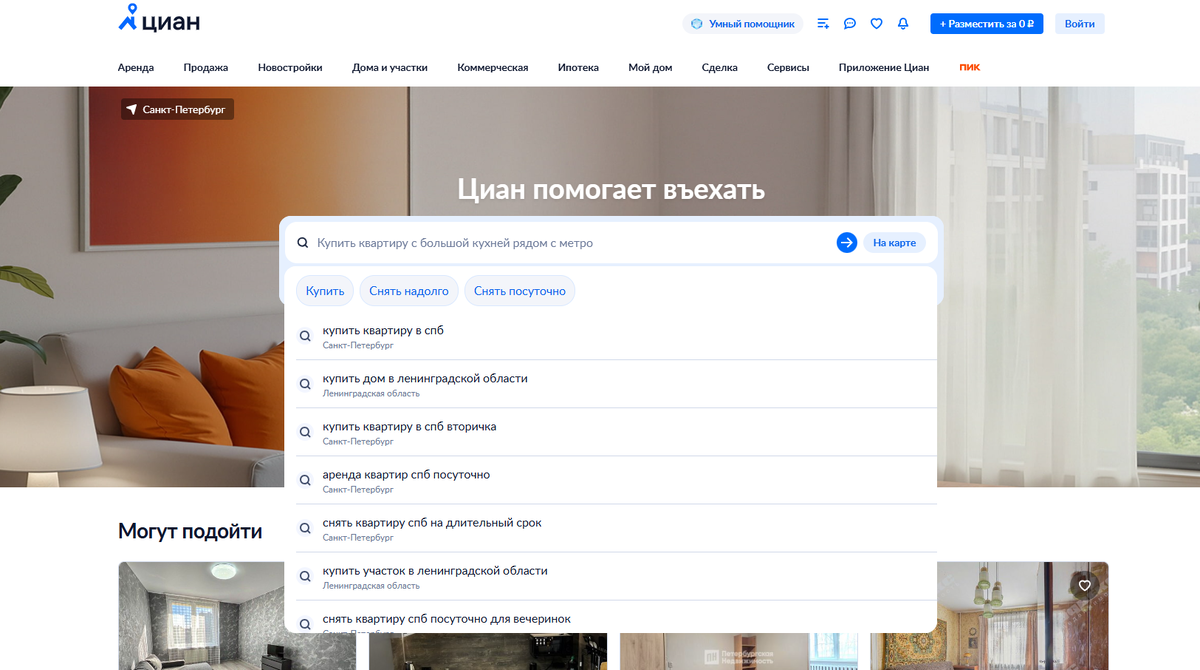Select the Снять надолго chip
1200x670 pixels.
click(x=409, y=291)
